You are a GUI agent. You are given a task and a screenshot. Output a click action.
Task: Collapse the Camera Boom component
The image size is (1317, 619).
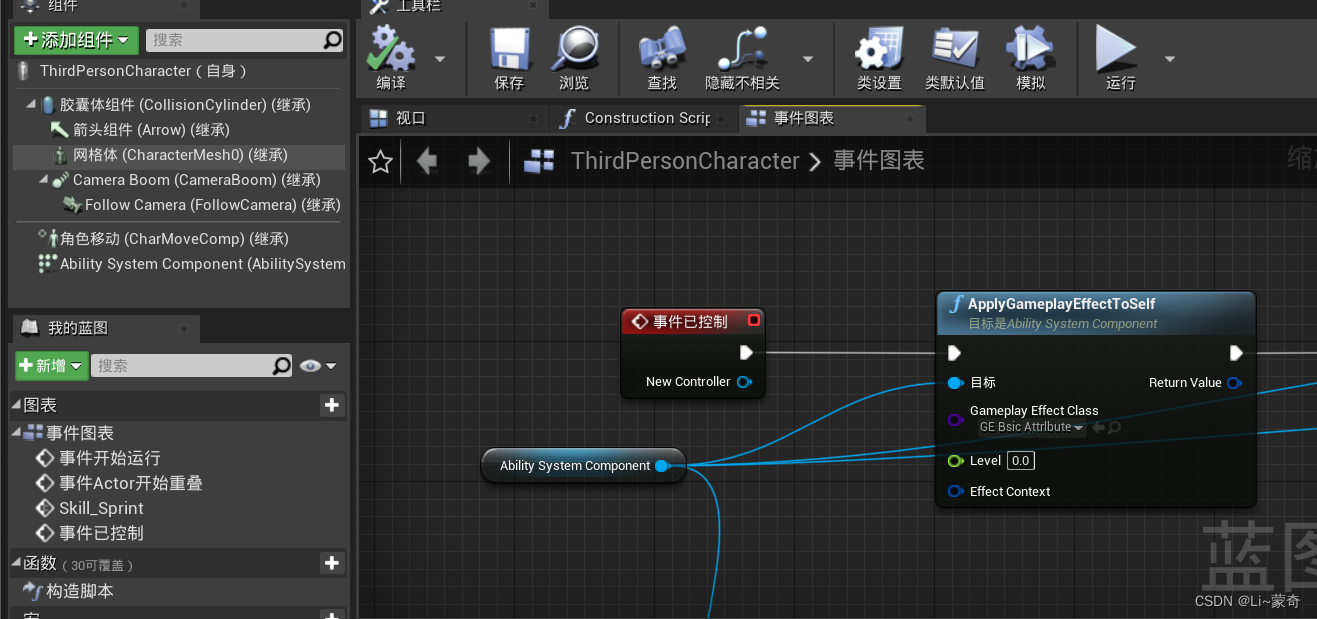(x=44, y=180)
